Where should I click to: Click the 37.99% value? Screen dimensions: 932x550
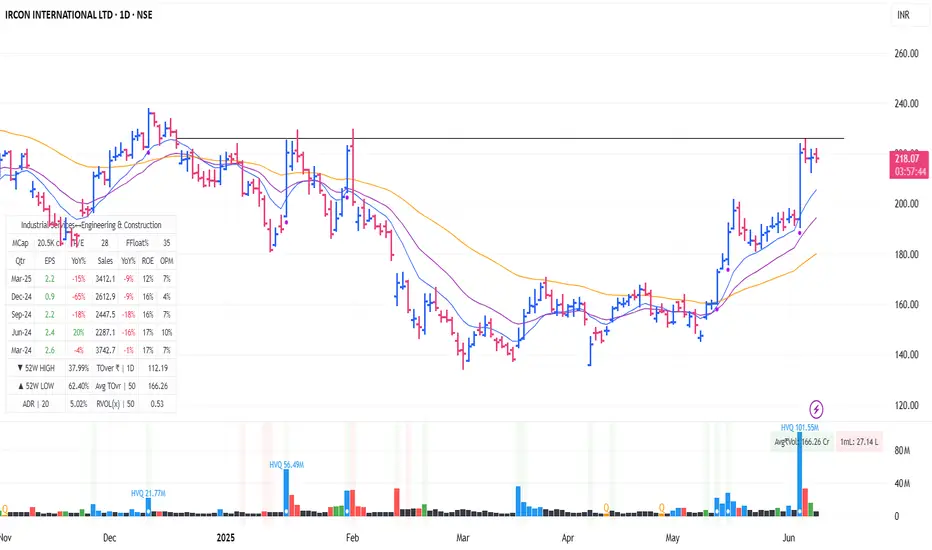coord(78,368)
